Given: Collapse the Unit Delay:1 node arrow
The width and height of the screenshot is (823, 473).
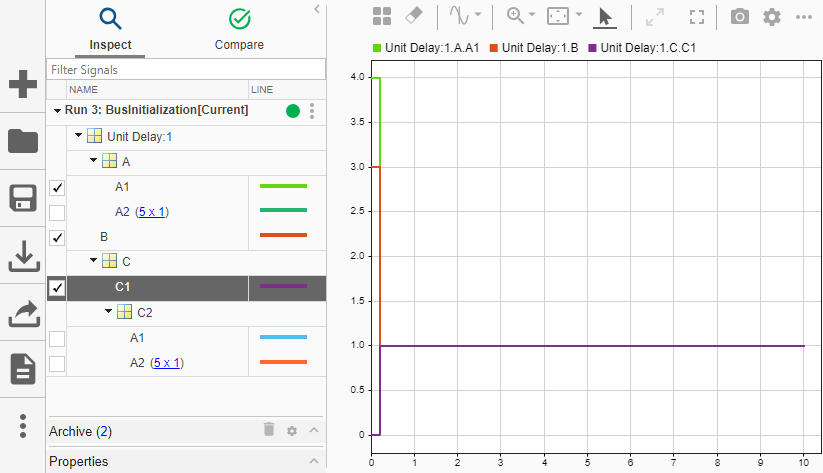Looking at the screenshot, I should pos(78,135).
